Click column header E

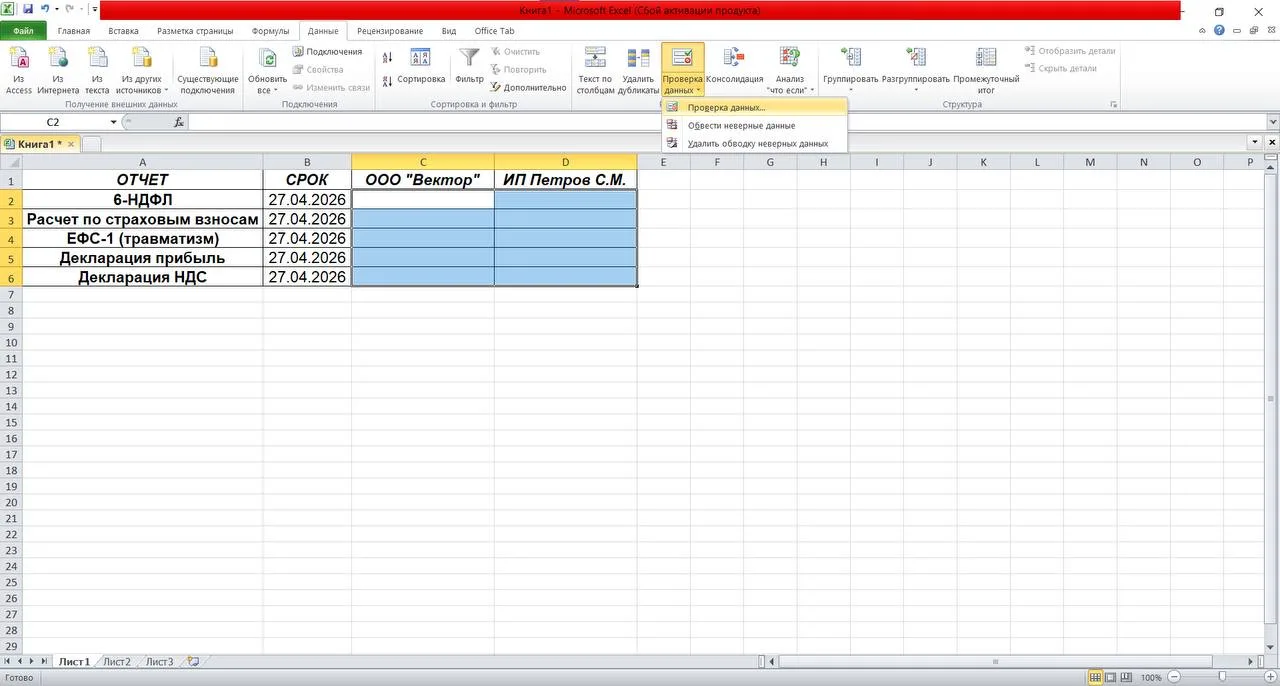point(664,162)
